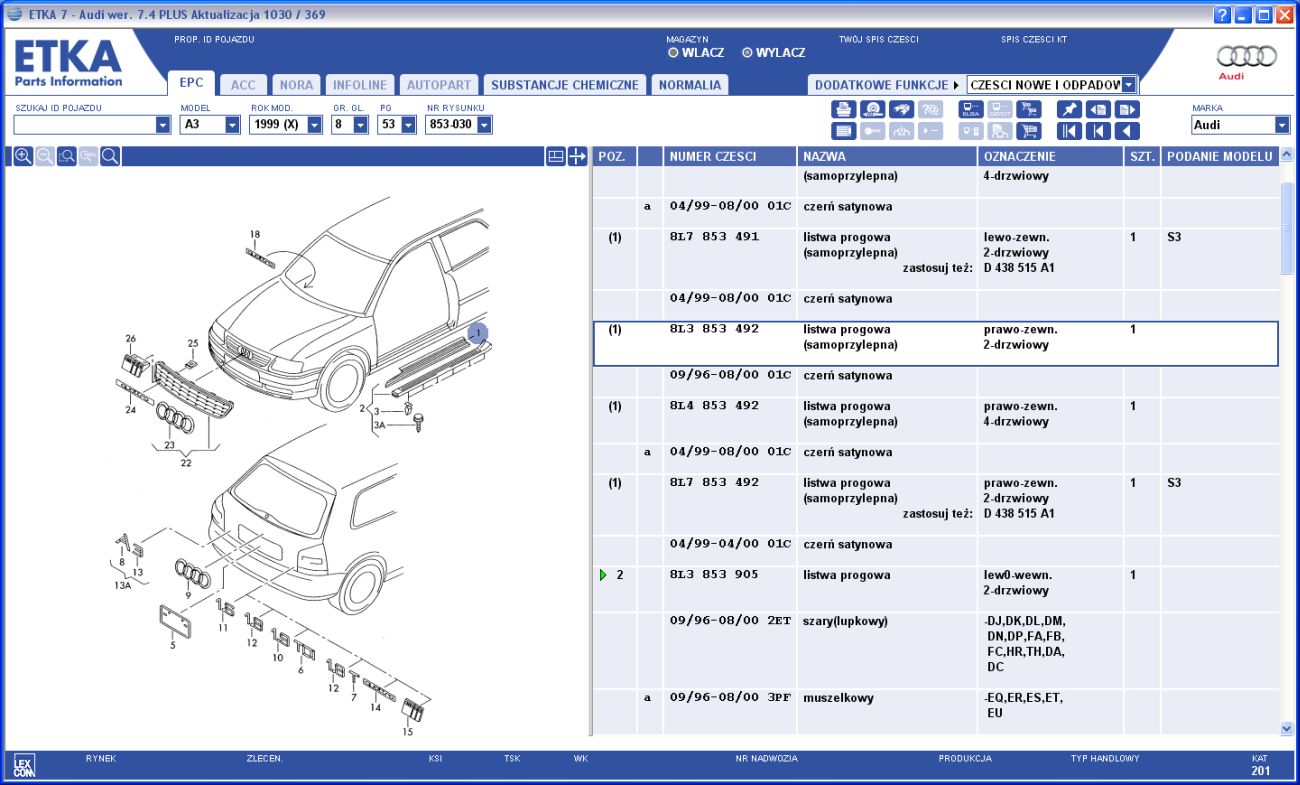Click callout number 22 under the grille
The height and width of the screenshot is (785, 1300).
[x=184, y=461]
